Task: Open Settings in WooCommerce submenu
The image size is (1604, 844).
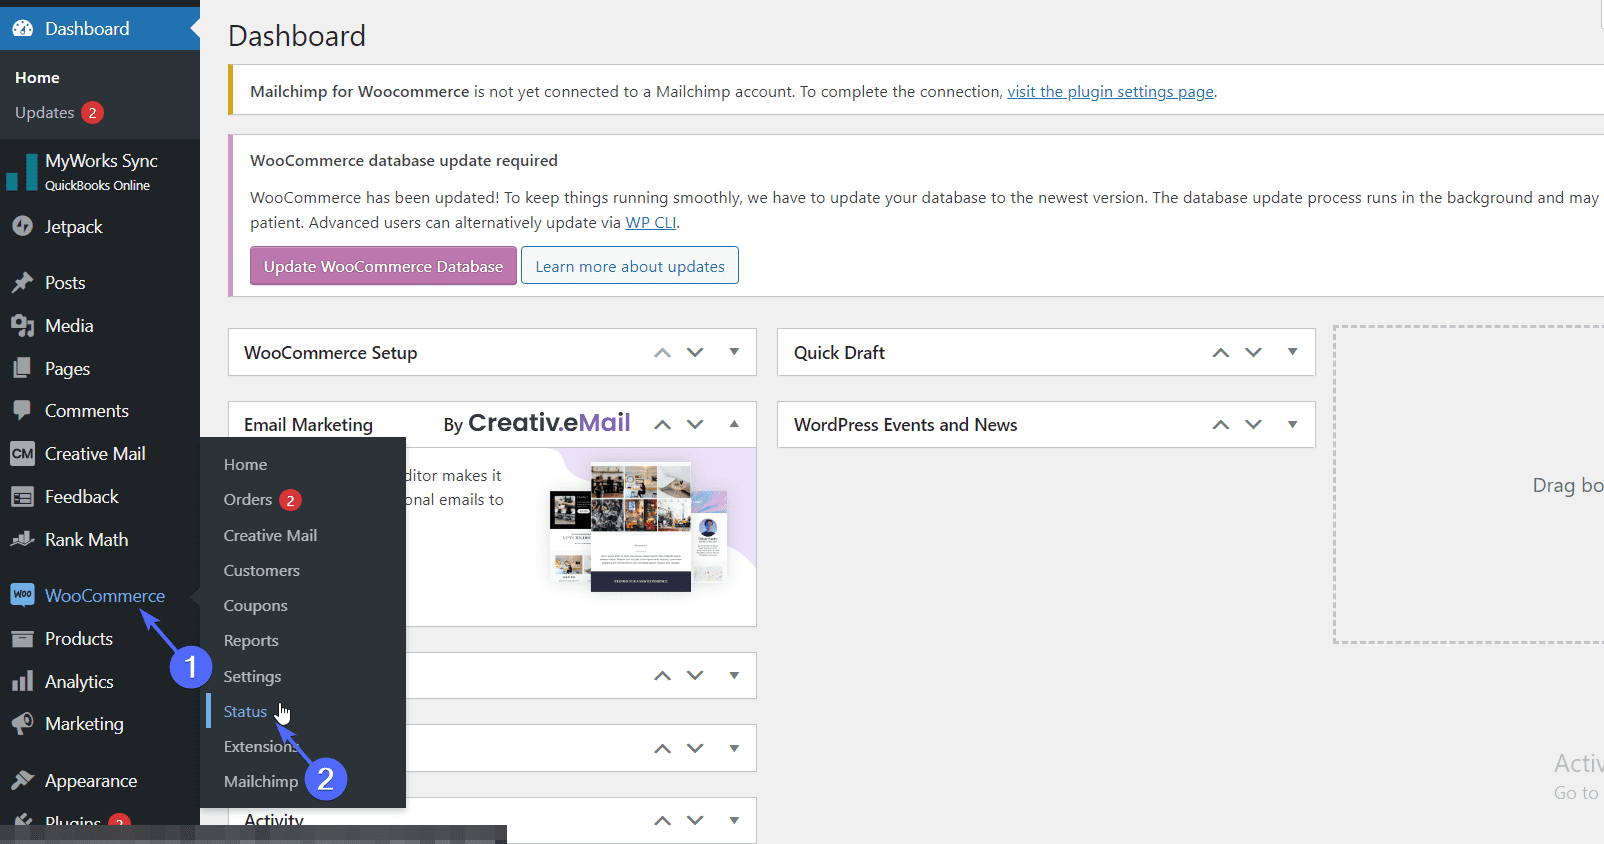Action: click(x=252, y=677)
